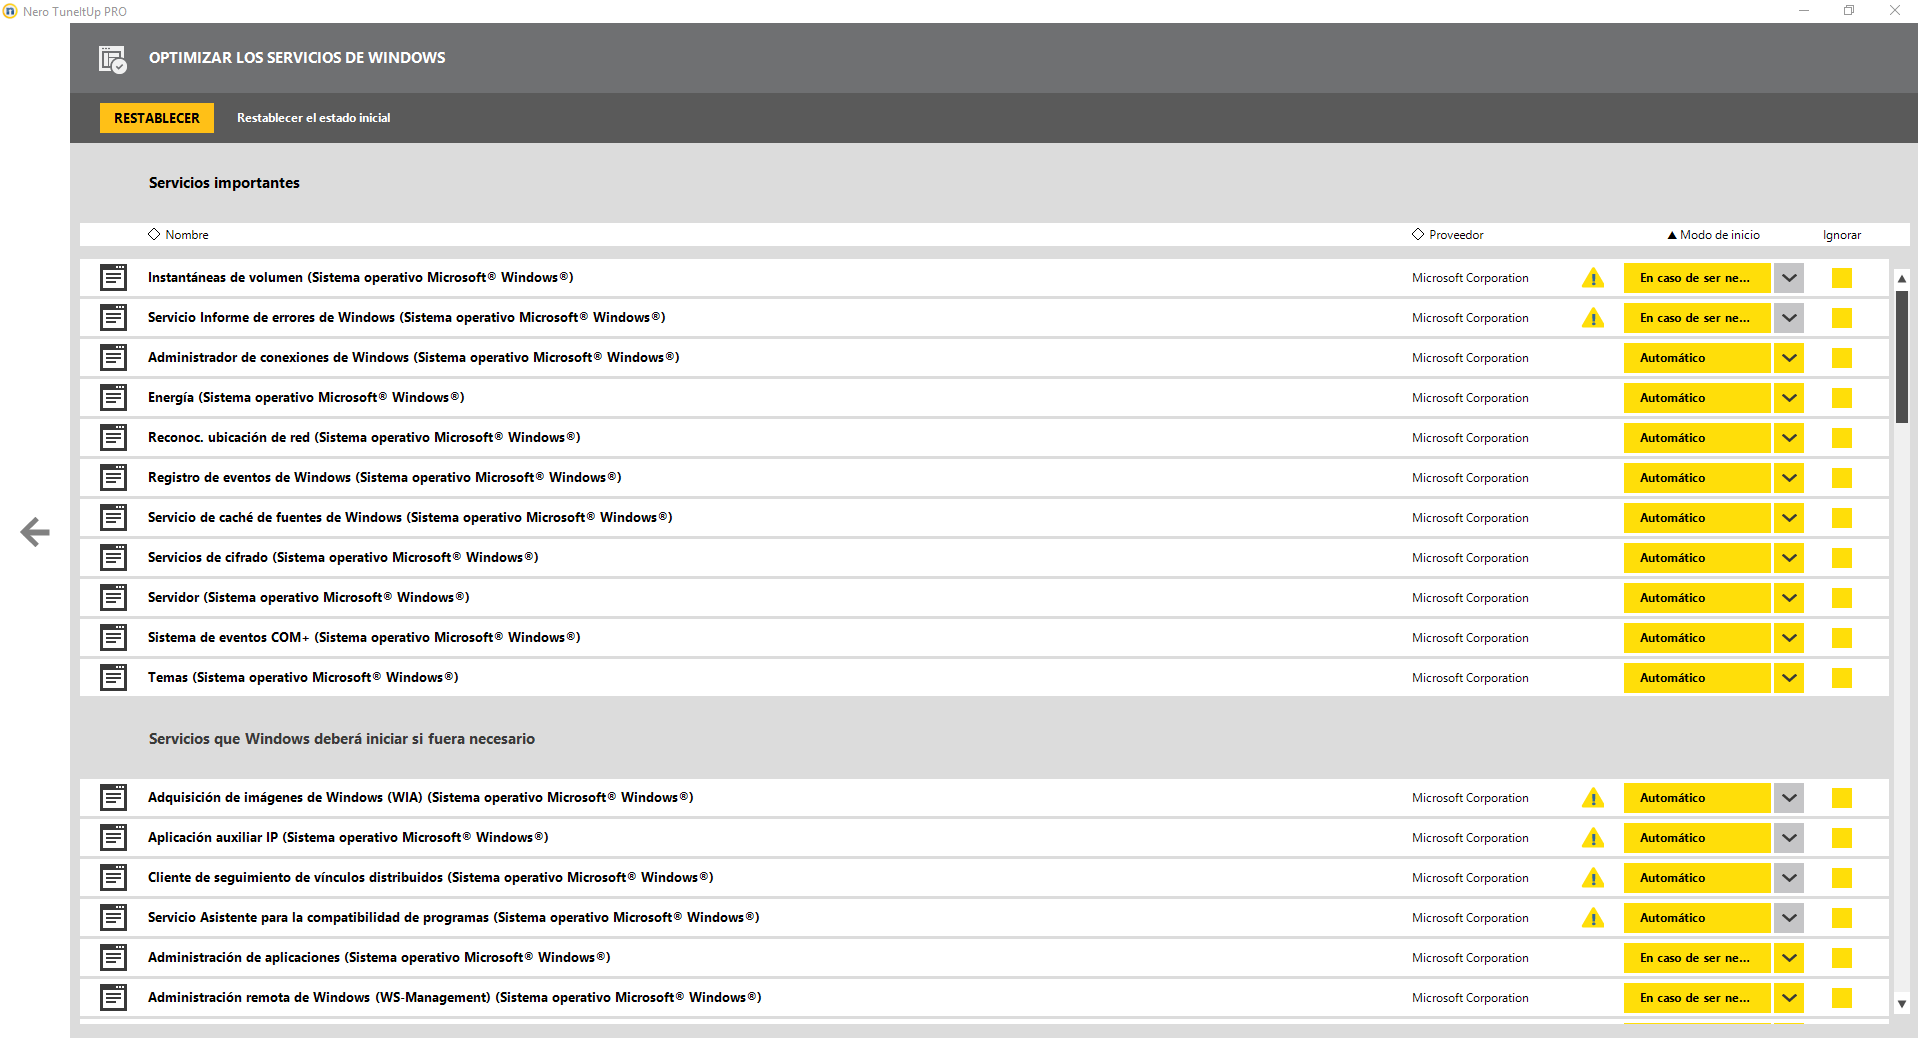Click the service icon for Servicio Asistente para la compatibilidad
Viewport: 1918px width, 1038px height.
click(x=114, y=918)
